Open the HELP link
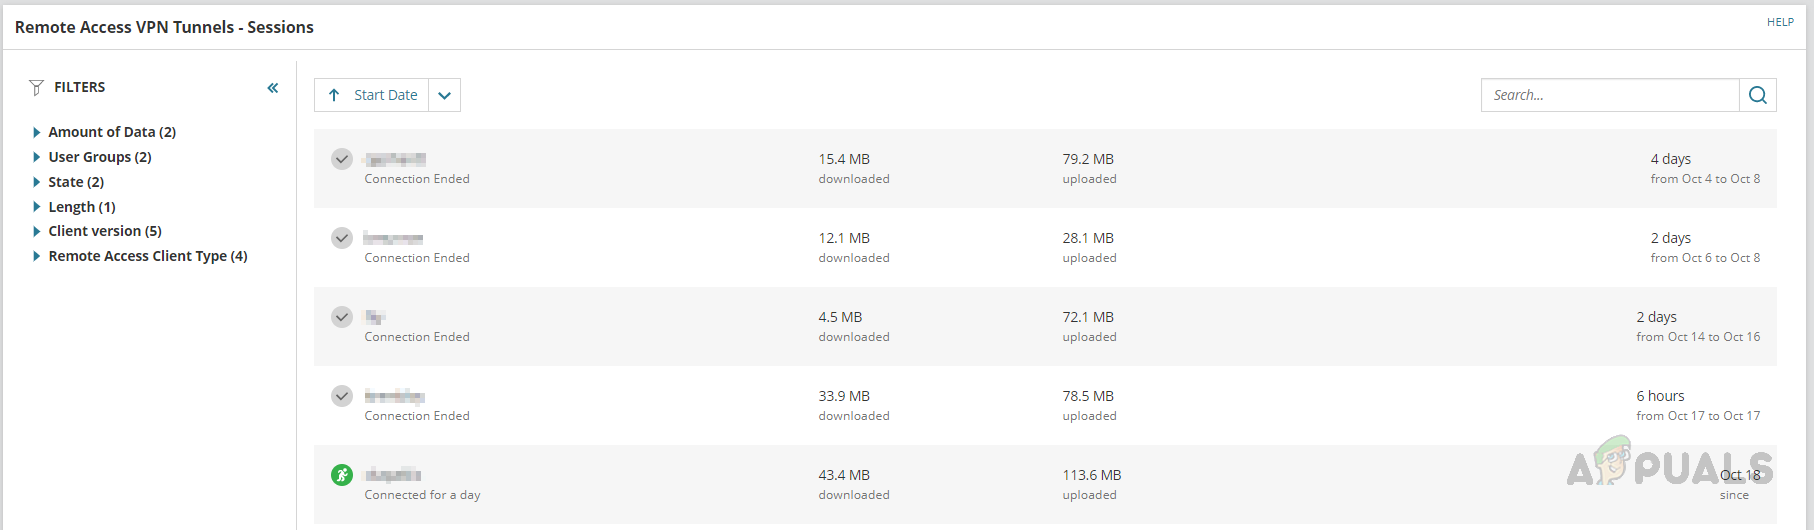The height and width of the screenshot is (530, 1814). (1780, 22)
